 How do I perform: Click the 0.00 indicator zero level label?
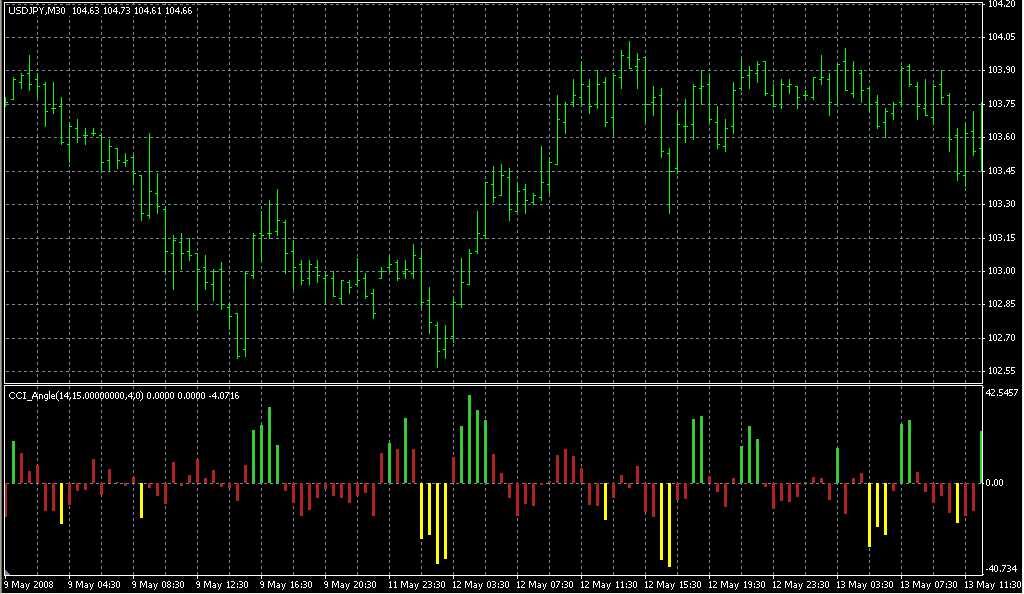[x=995, y=483]
